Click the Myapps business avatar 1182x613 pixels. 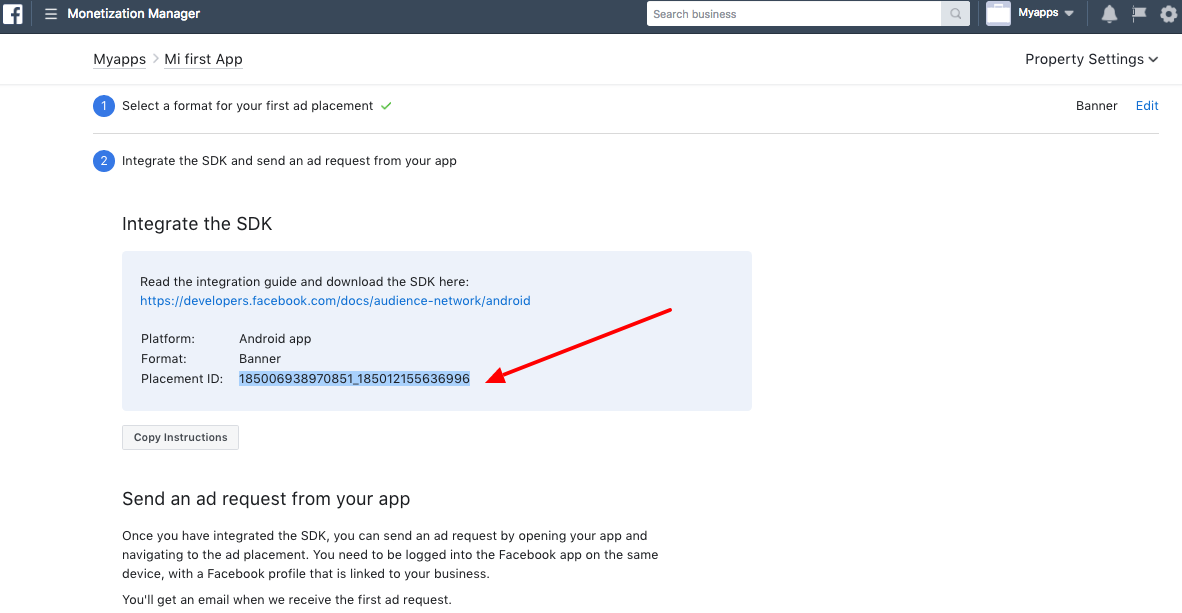pos(998,14)
